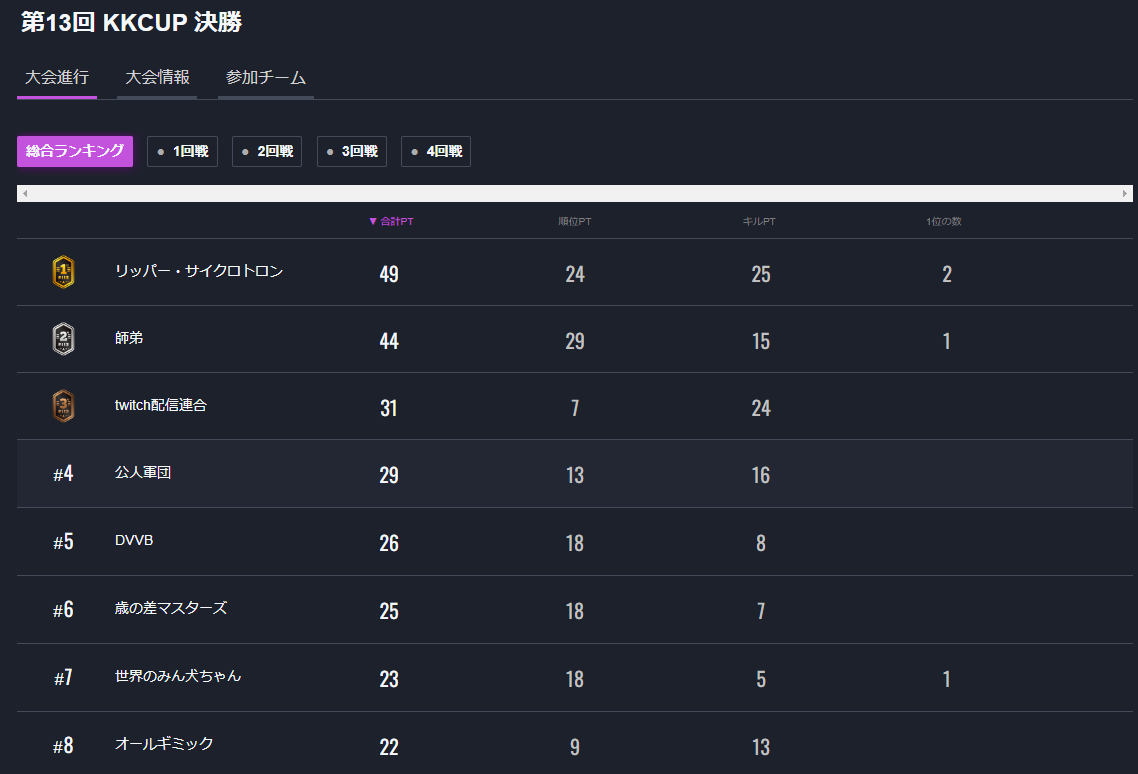The image size is (1138, 774).
Task: Click placement points 29 for 師弟
Action: (575, 341)
